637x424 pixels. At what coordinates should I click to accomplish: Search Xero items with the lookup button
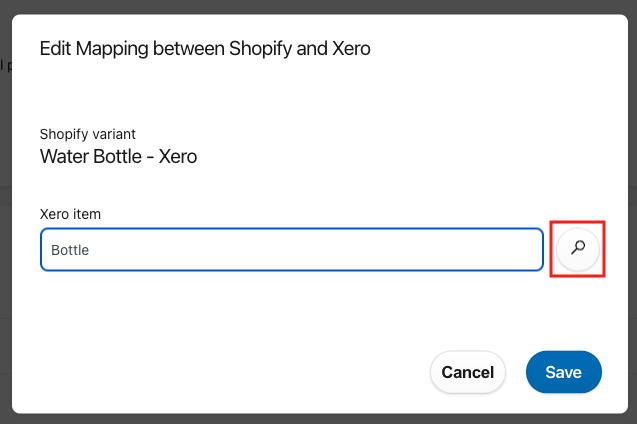pos(577,249)
